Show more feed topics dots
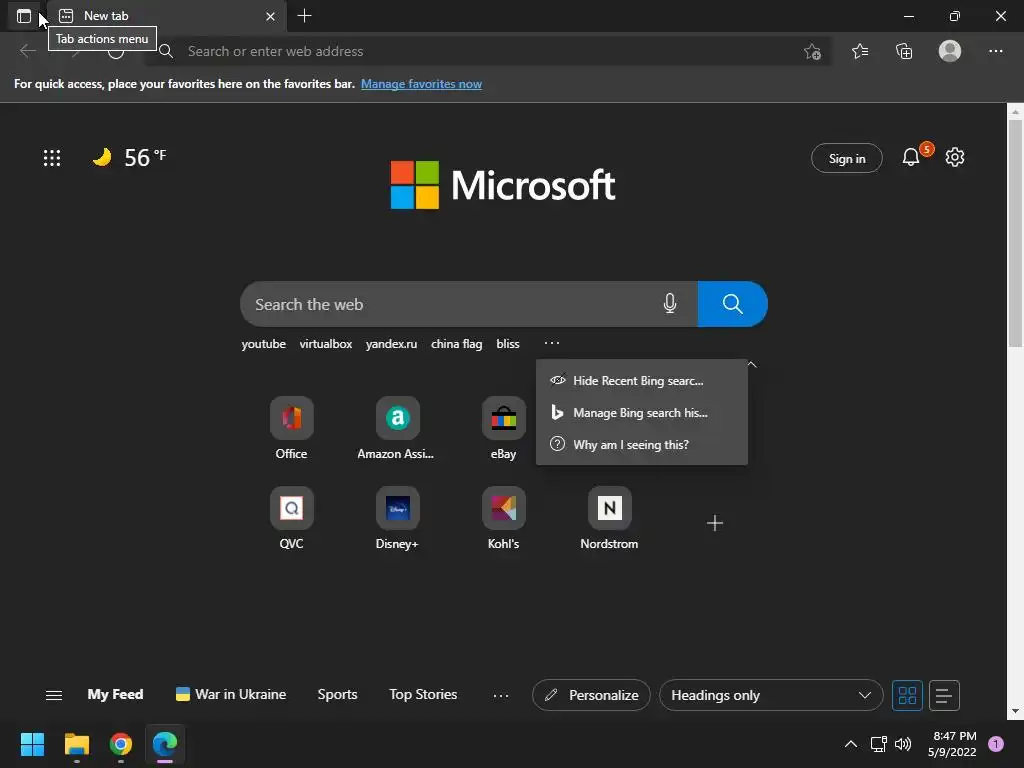Image resolution: width=1024 pixels, height=768 pixels. (501, 696)
